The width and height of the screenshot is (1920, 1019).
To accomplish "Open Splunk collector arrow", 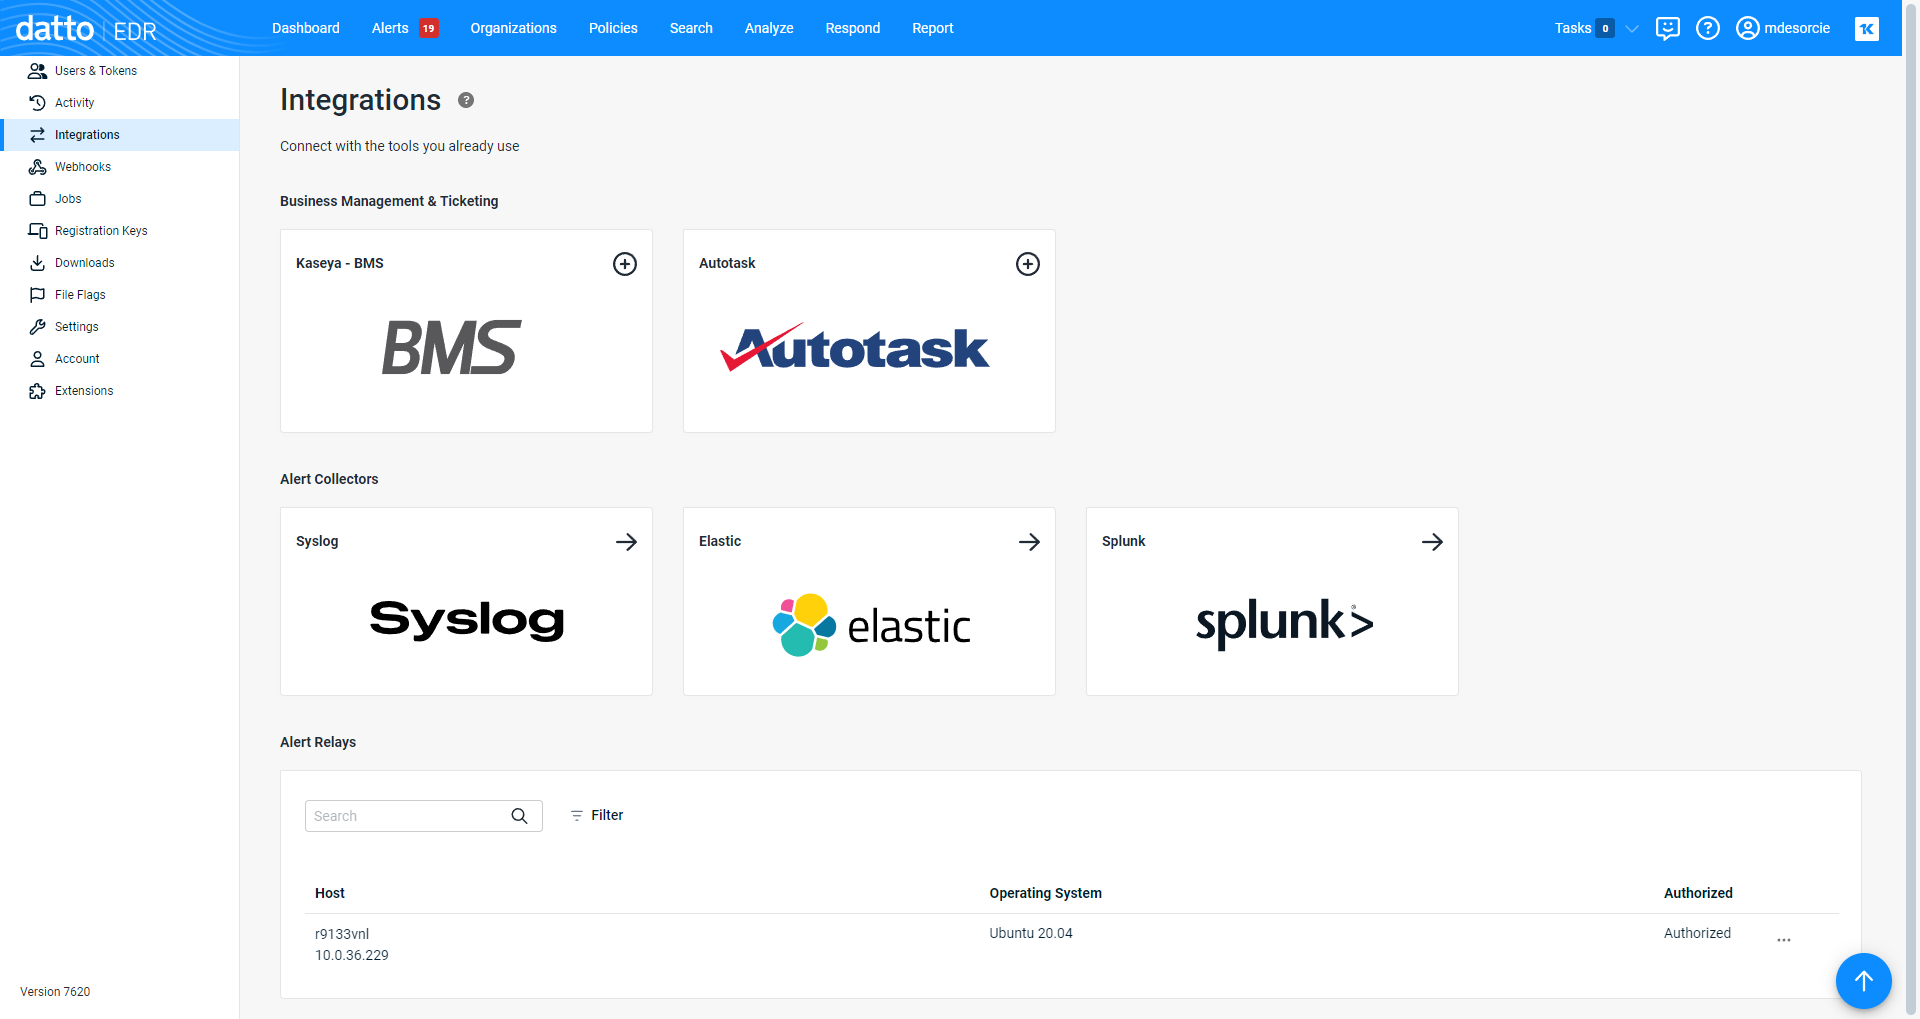I will pos(1432,542).
